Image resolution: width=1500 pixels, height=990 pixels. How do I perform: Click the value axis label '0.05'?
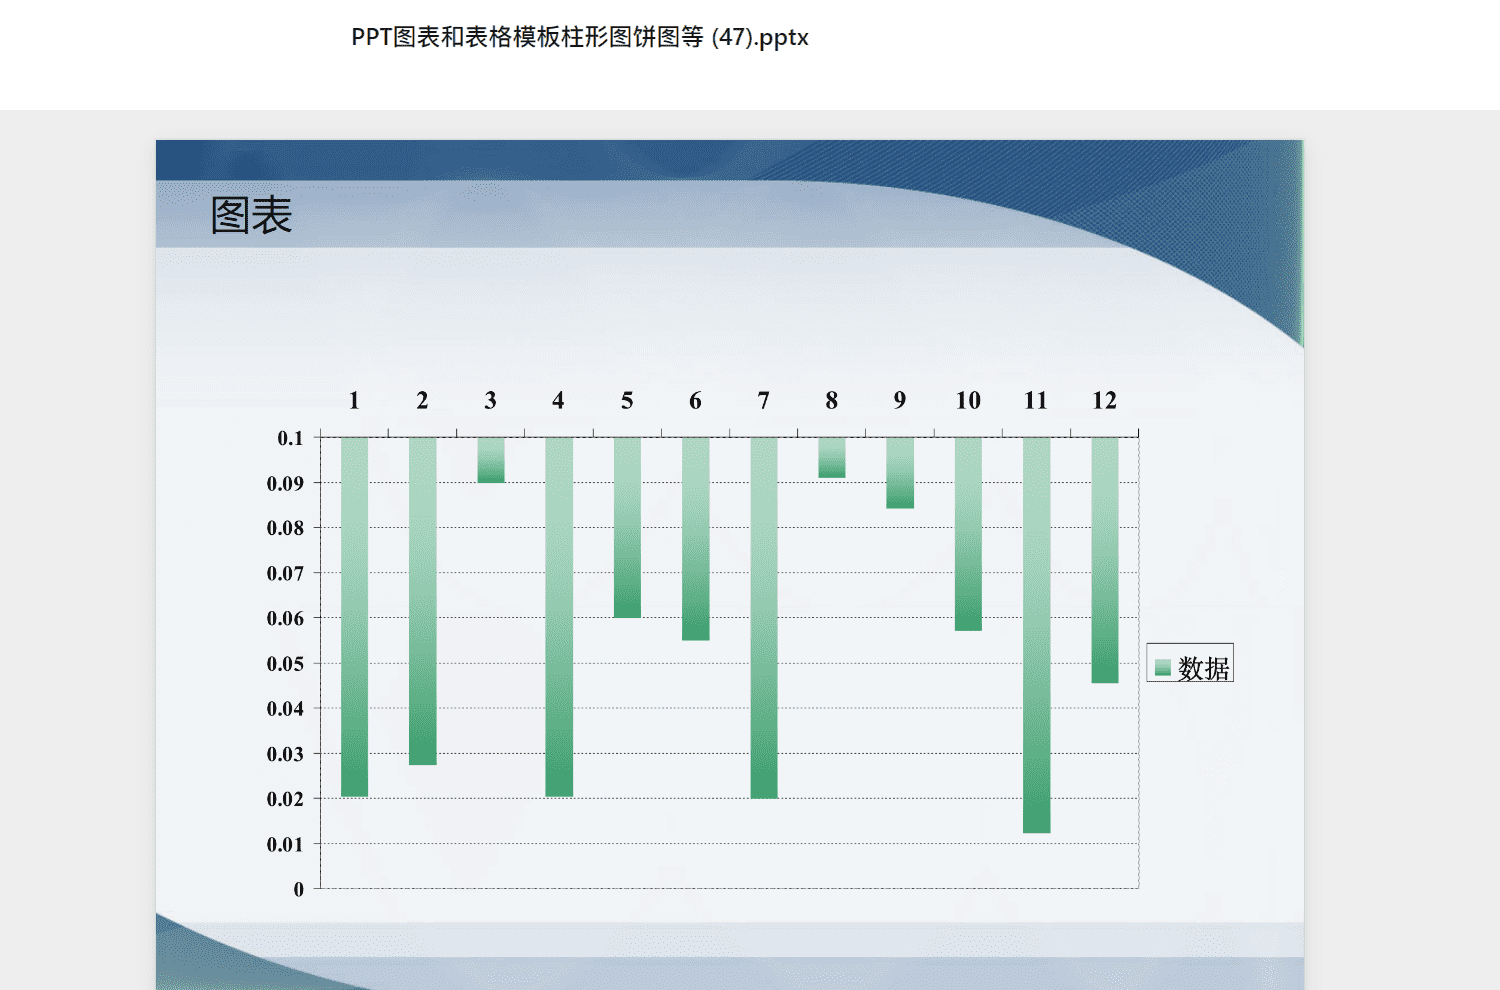tap(285, 664)
